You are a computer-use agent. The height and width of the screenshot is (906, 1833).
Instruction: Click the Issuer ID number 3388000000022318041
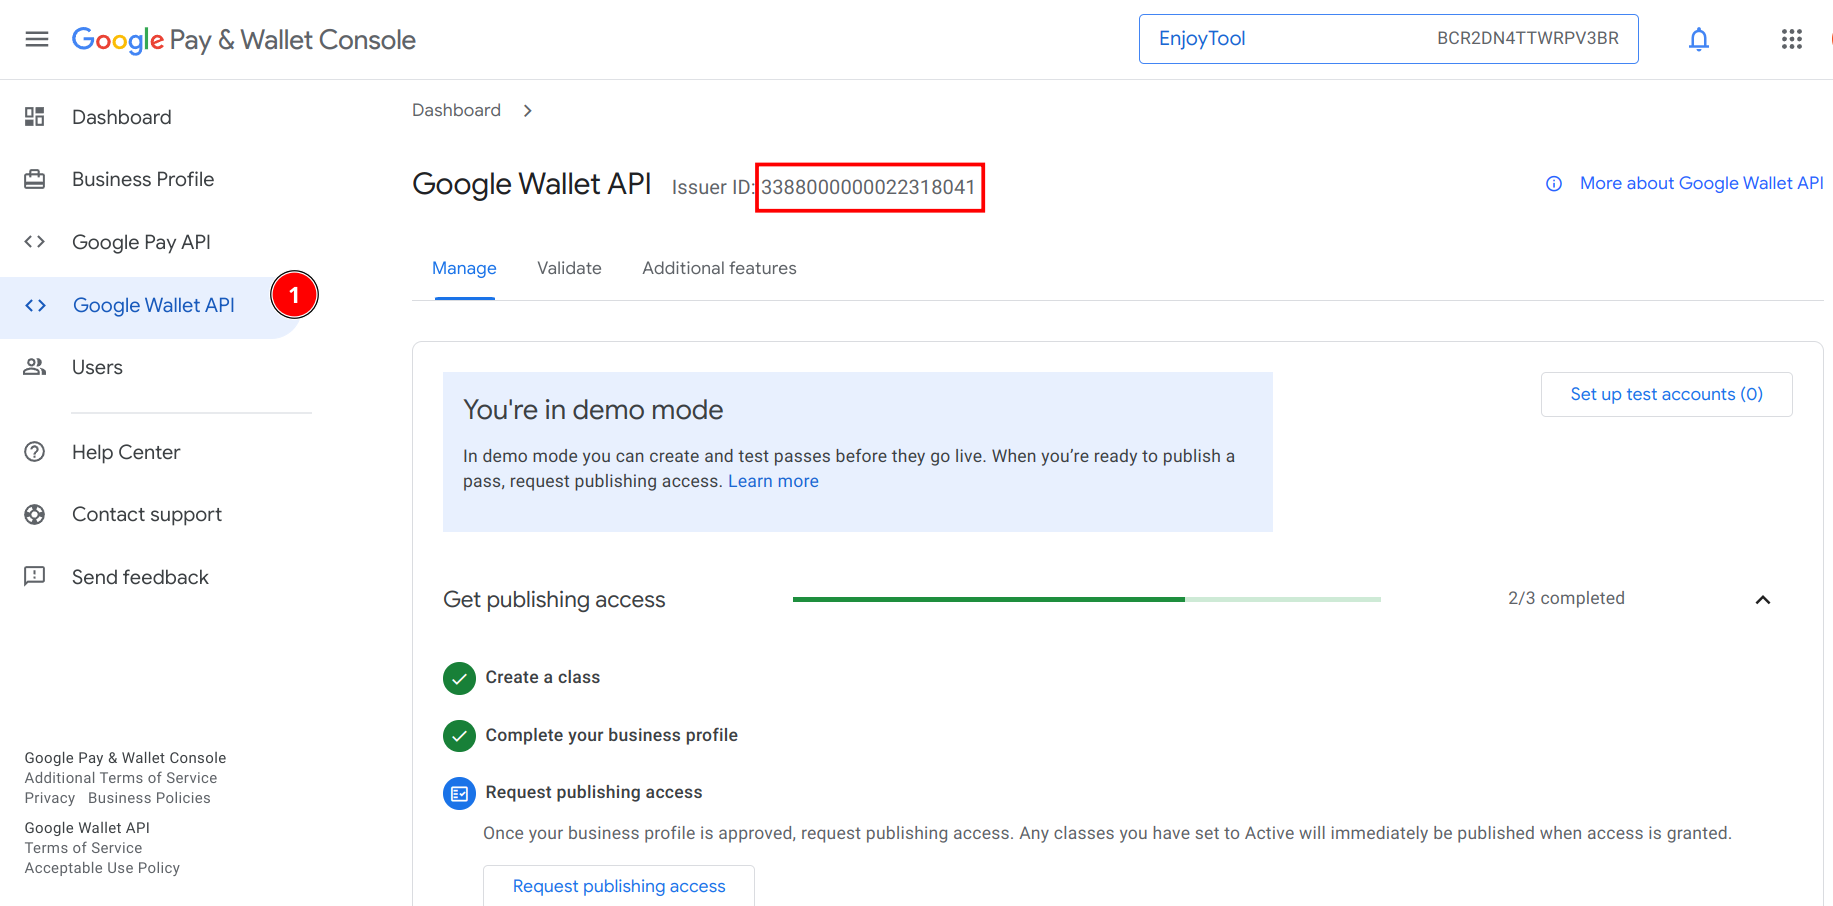point(868,187)
